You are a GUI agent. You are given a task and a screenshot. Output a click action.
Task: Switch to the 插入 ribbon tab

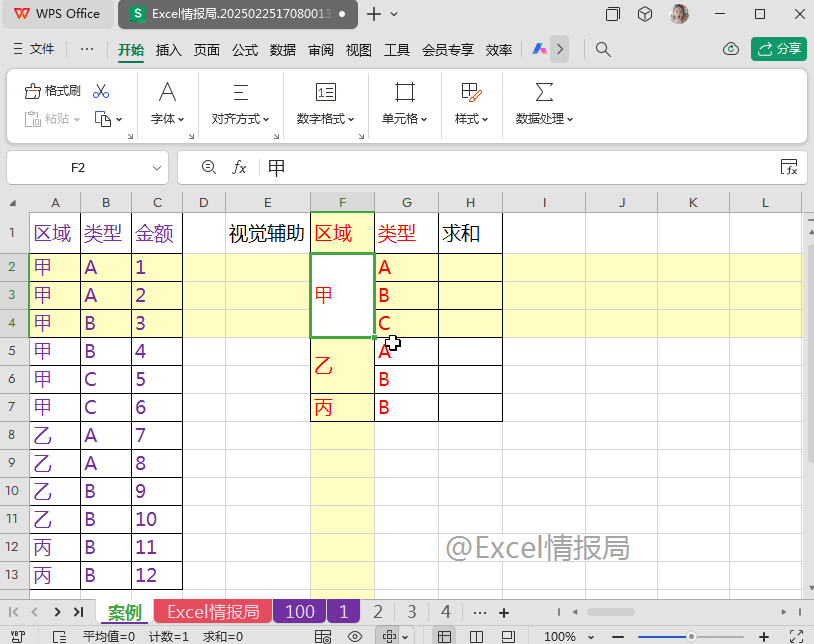pyautogui.click(x=167, y=47)
